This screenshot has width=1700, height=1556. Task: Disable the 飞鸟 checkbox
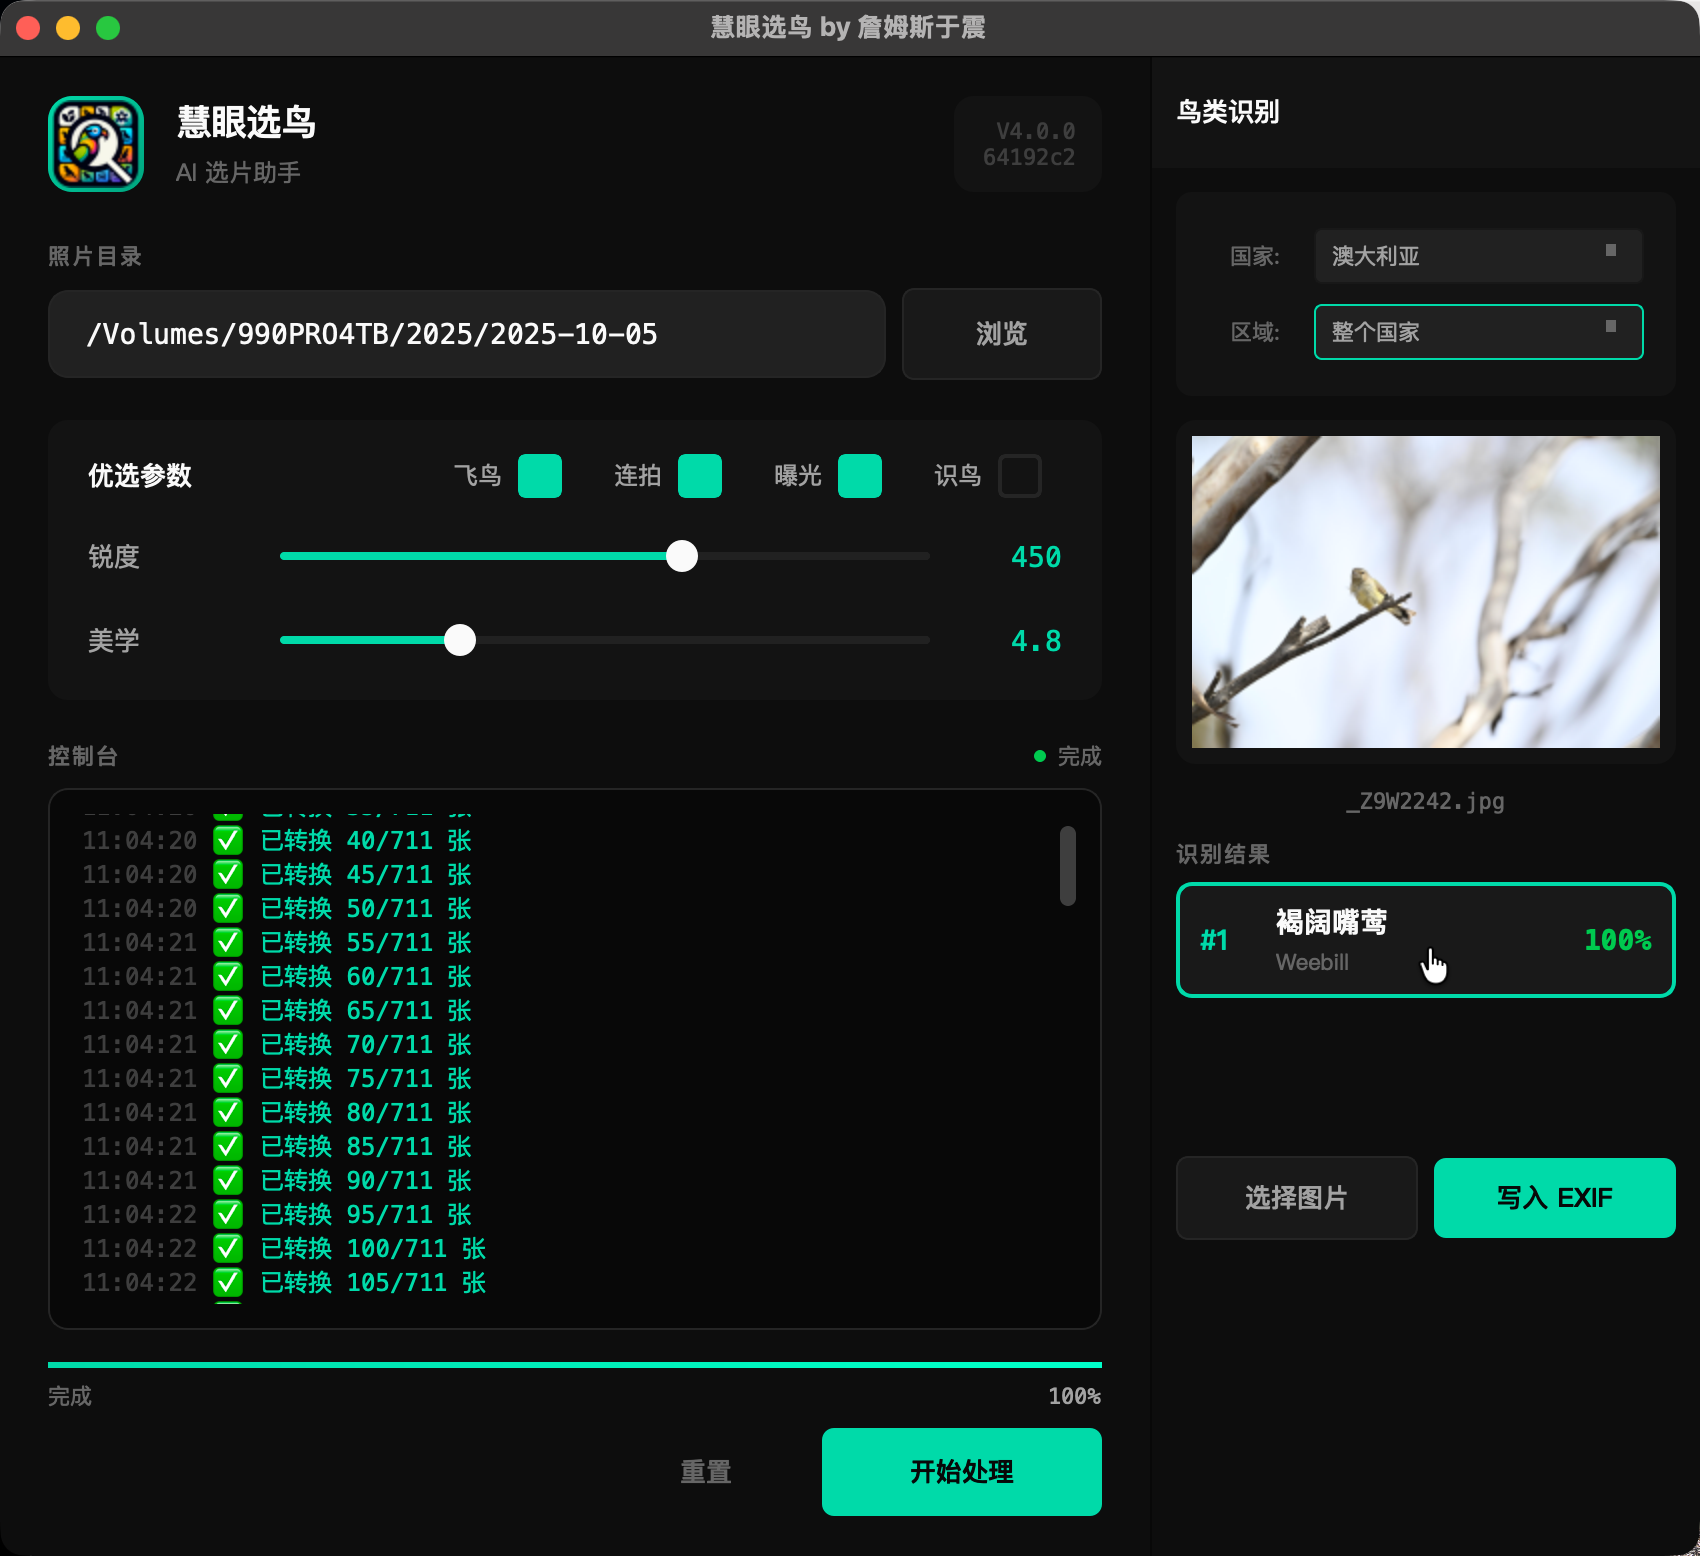click(539, 477)
